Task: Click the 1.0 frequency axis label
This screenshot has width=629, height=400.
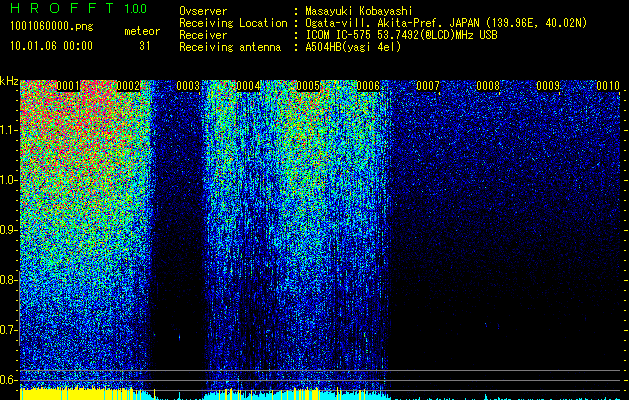Action: pos(8,180)
